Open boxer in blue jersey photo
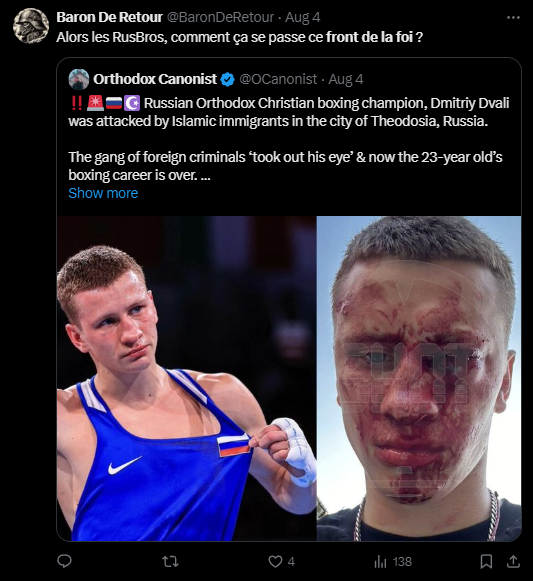Image resolution: width=533 pixels, height=581 pixels. point(186,378)
